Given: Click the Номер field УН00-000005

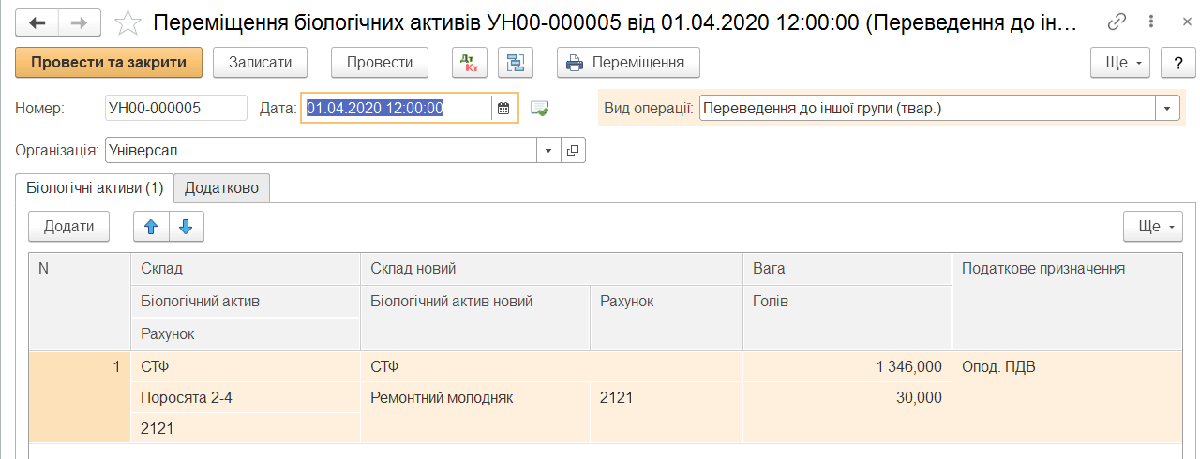Looking at the screenshot, I should pos(175,108).
